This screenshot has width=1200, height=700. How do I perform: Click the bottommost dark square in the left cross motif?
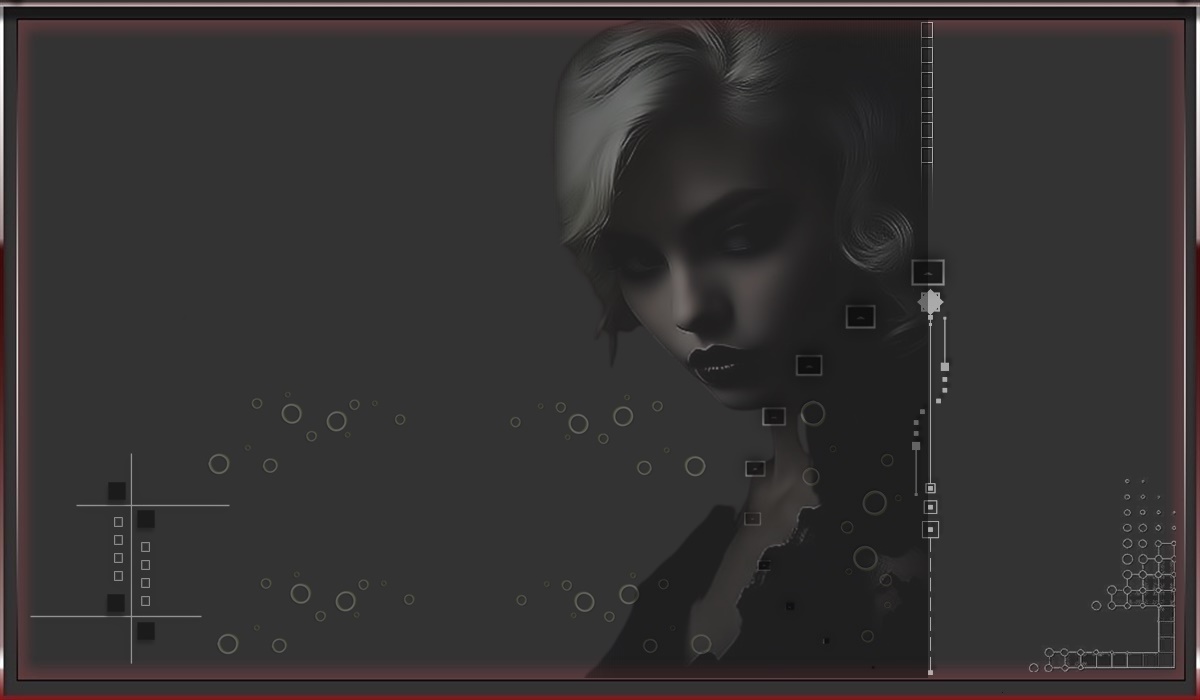146,631
